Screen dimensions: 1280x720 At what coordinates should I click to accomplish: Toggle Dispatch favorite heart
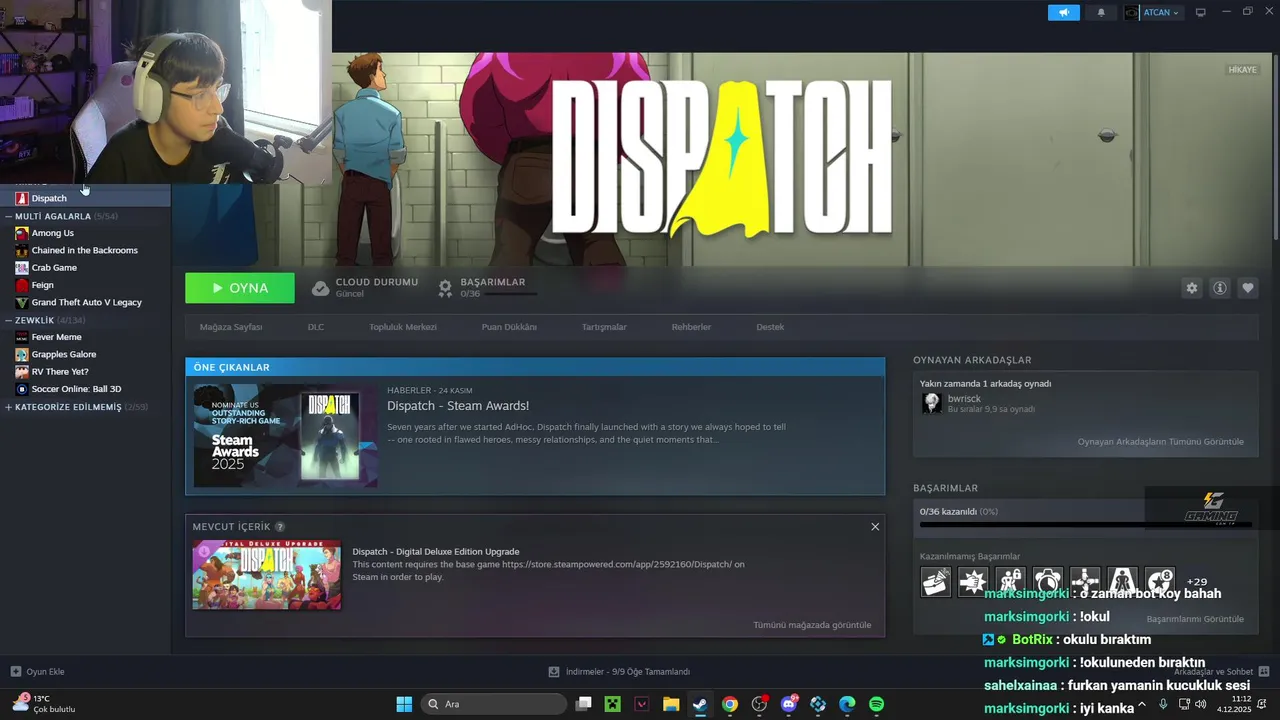tap(1248, 288)
